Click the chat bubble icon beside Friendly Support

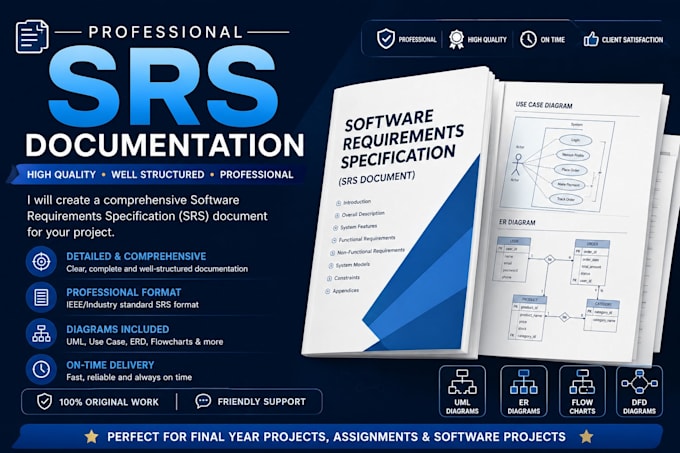point(203,401)
